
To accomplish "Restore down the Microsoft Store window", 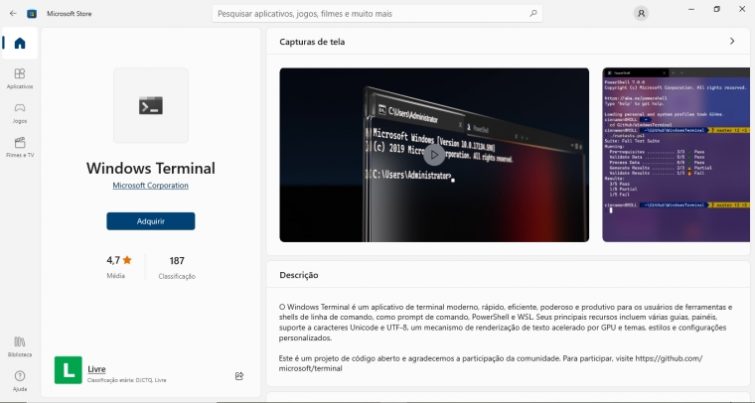I will (x=716, y=9).
